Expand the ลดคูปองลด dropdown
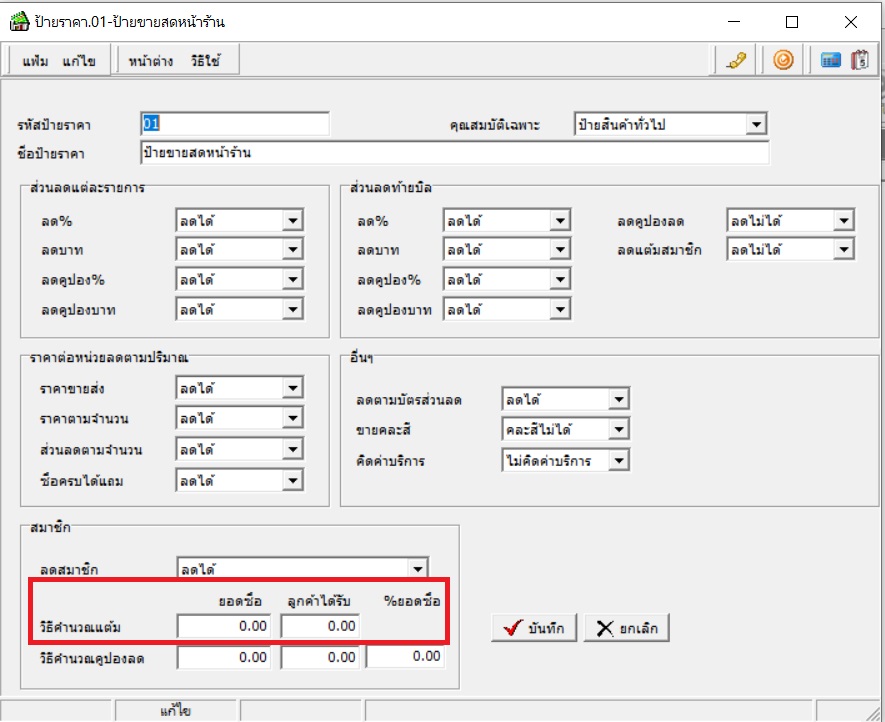 click(x=844, y=221)
